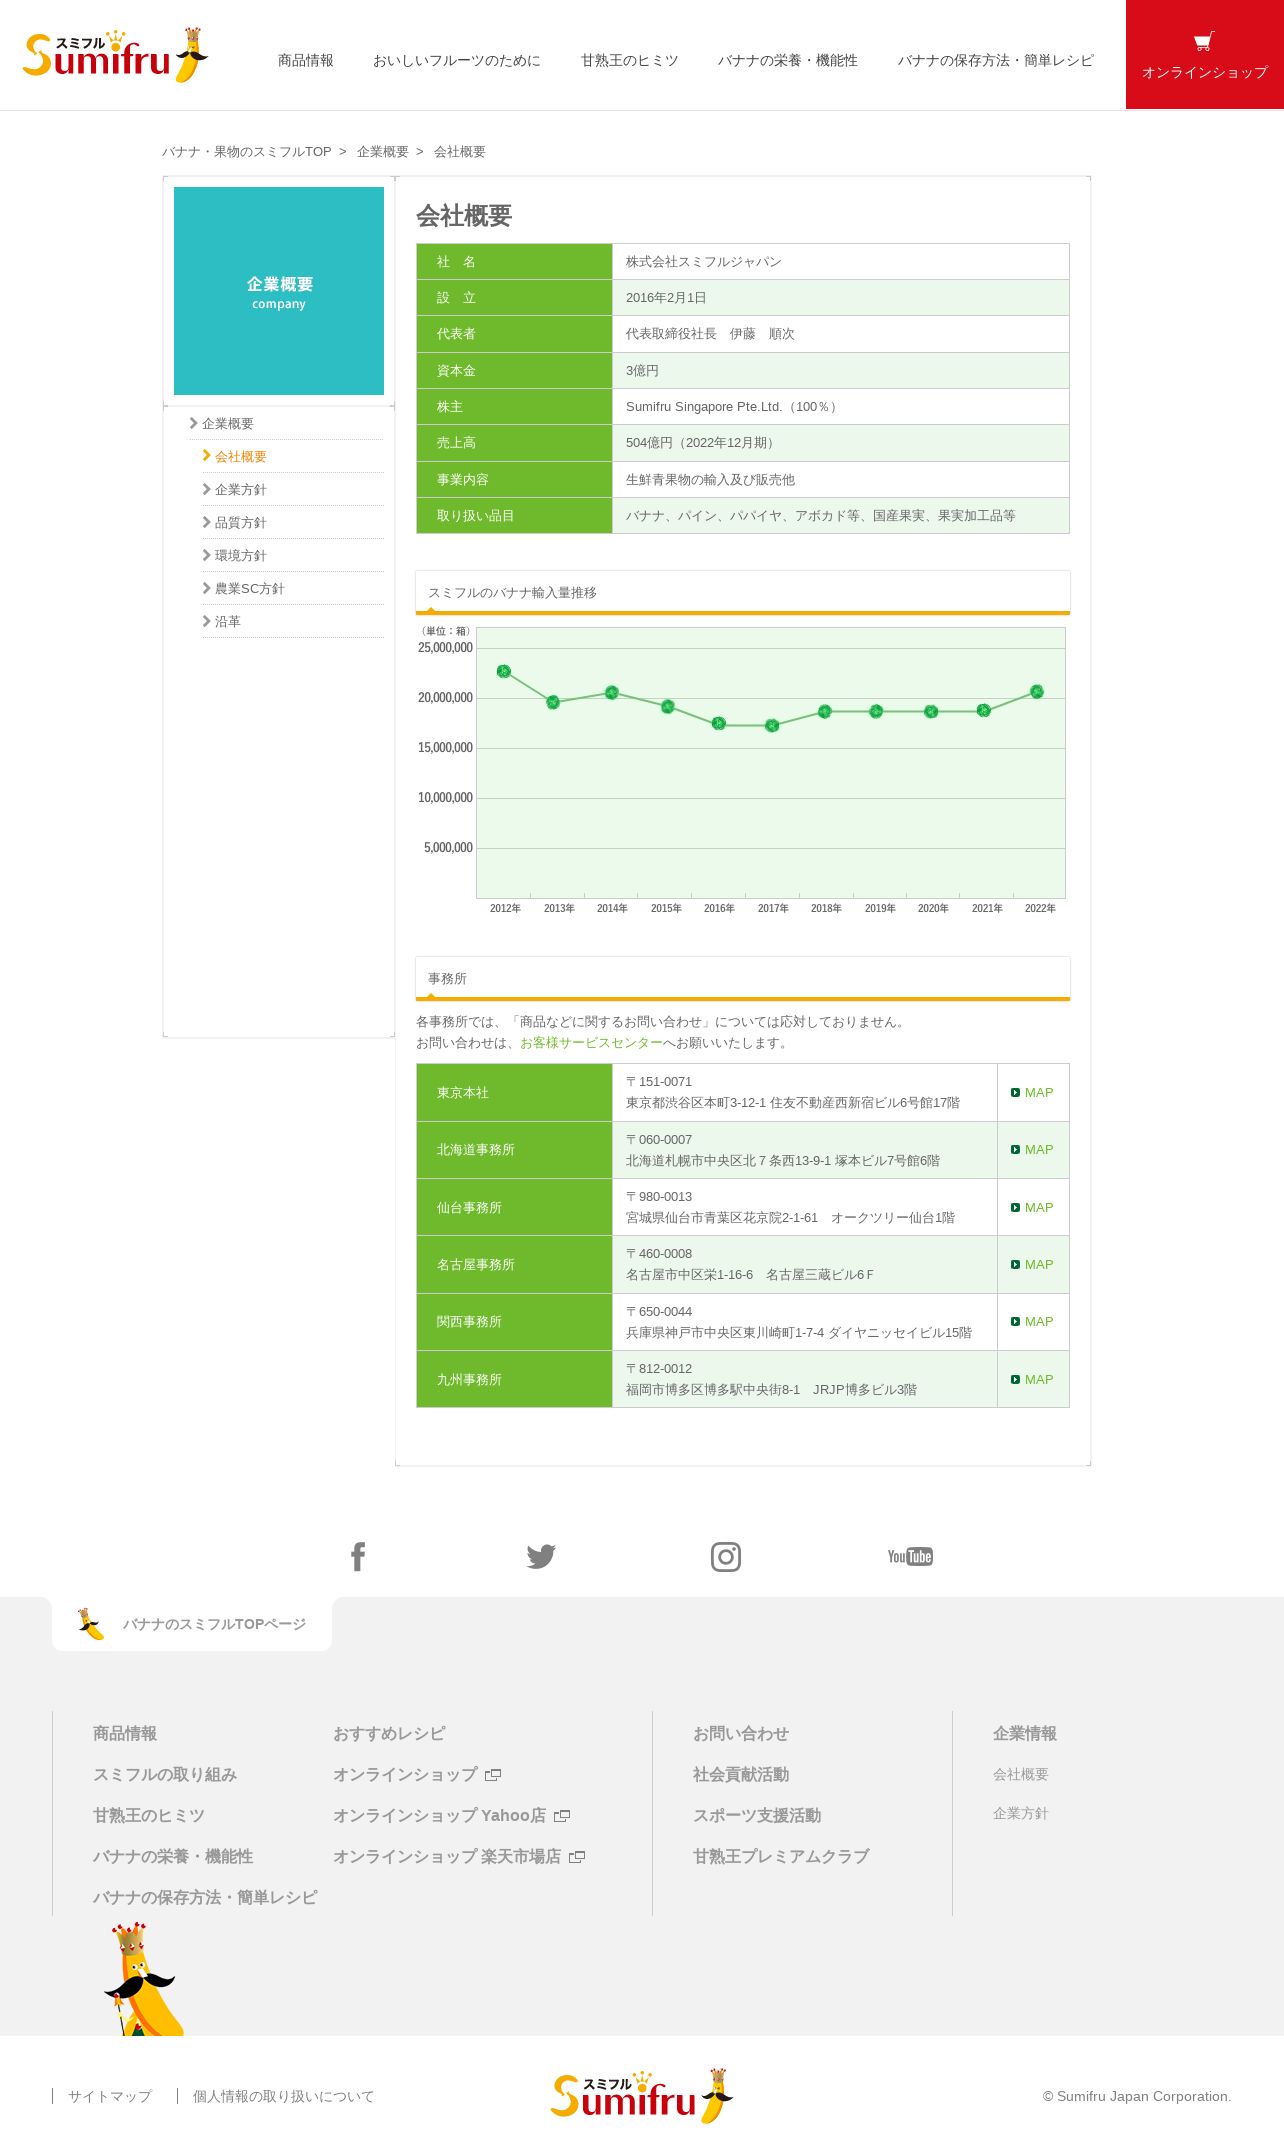Select 沿革 in the sidebar
Screen dimensions: 1284x2156
pyautogui.click(x=228, y=622)
